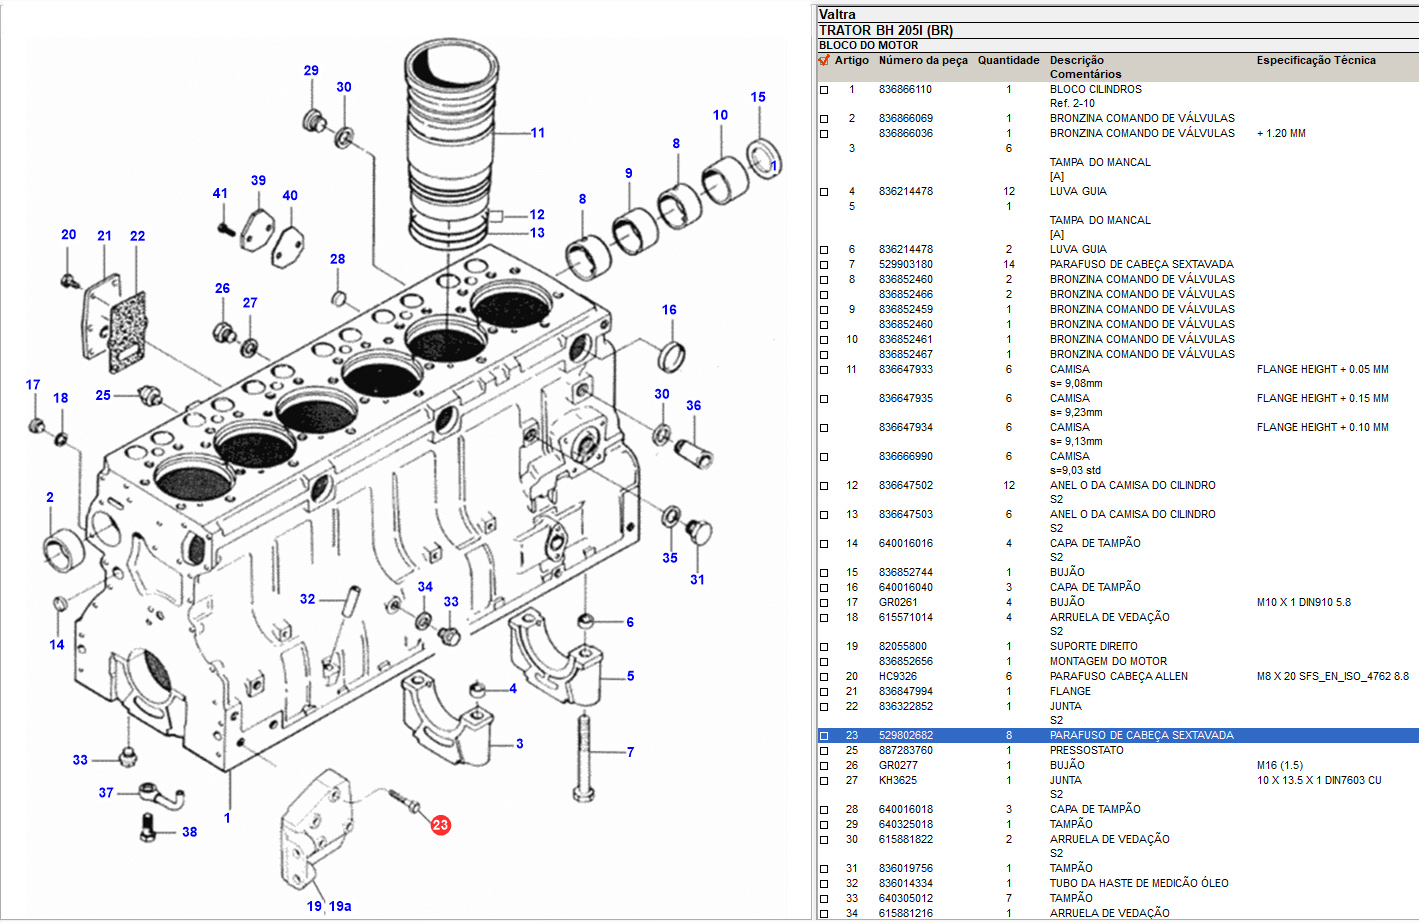This screenshot has width=1419, height=923.
Task: Click the Quantidade column header
Action: 1008,60
